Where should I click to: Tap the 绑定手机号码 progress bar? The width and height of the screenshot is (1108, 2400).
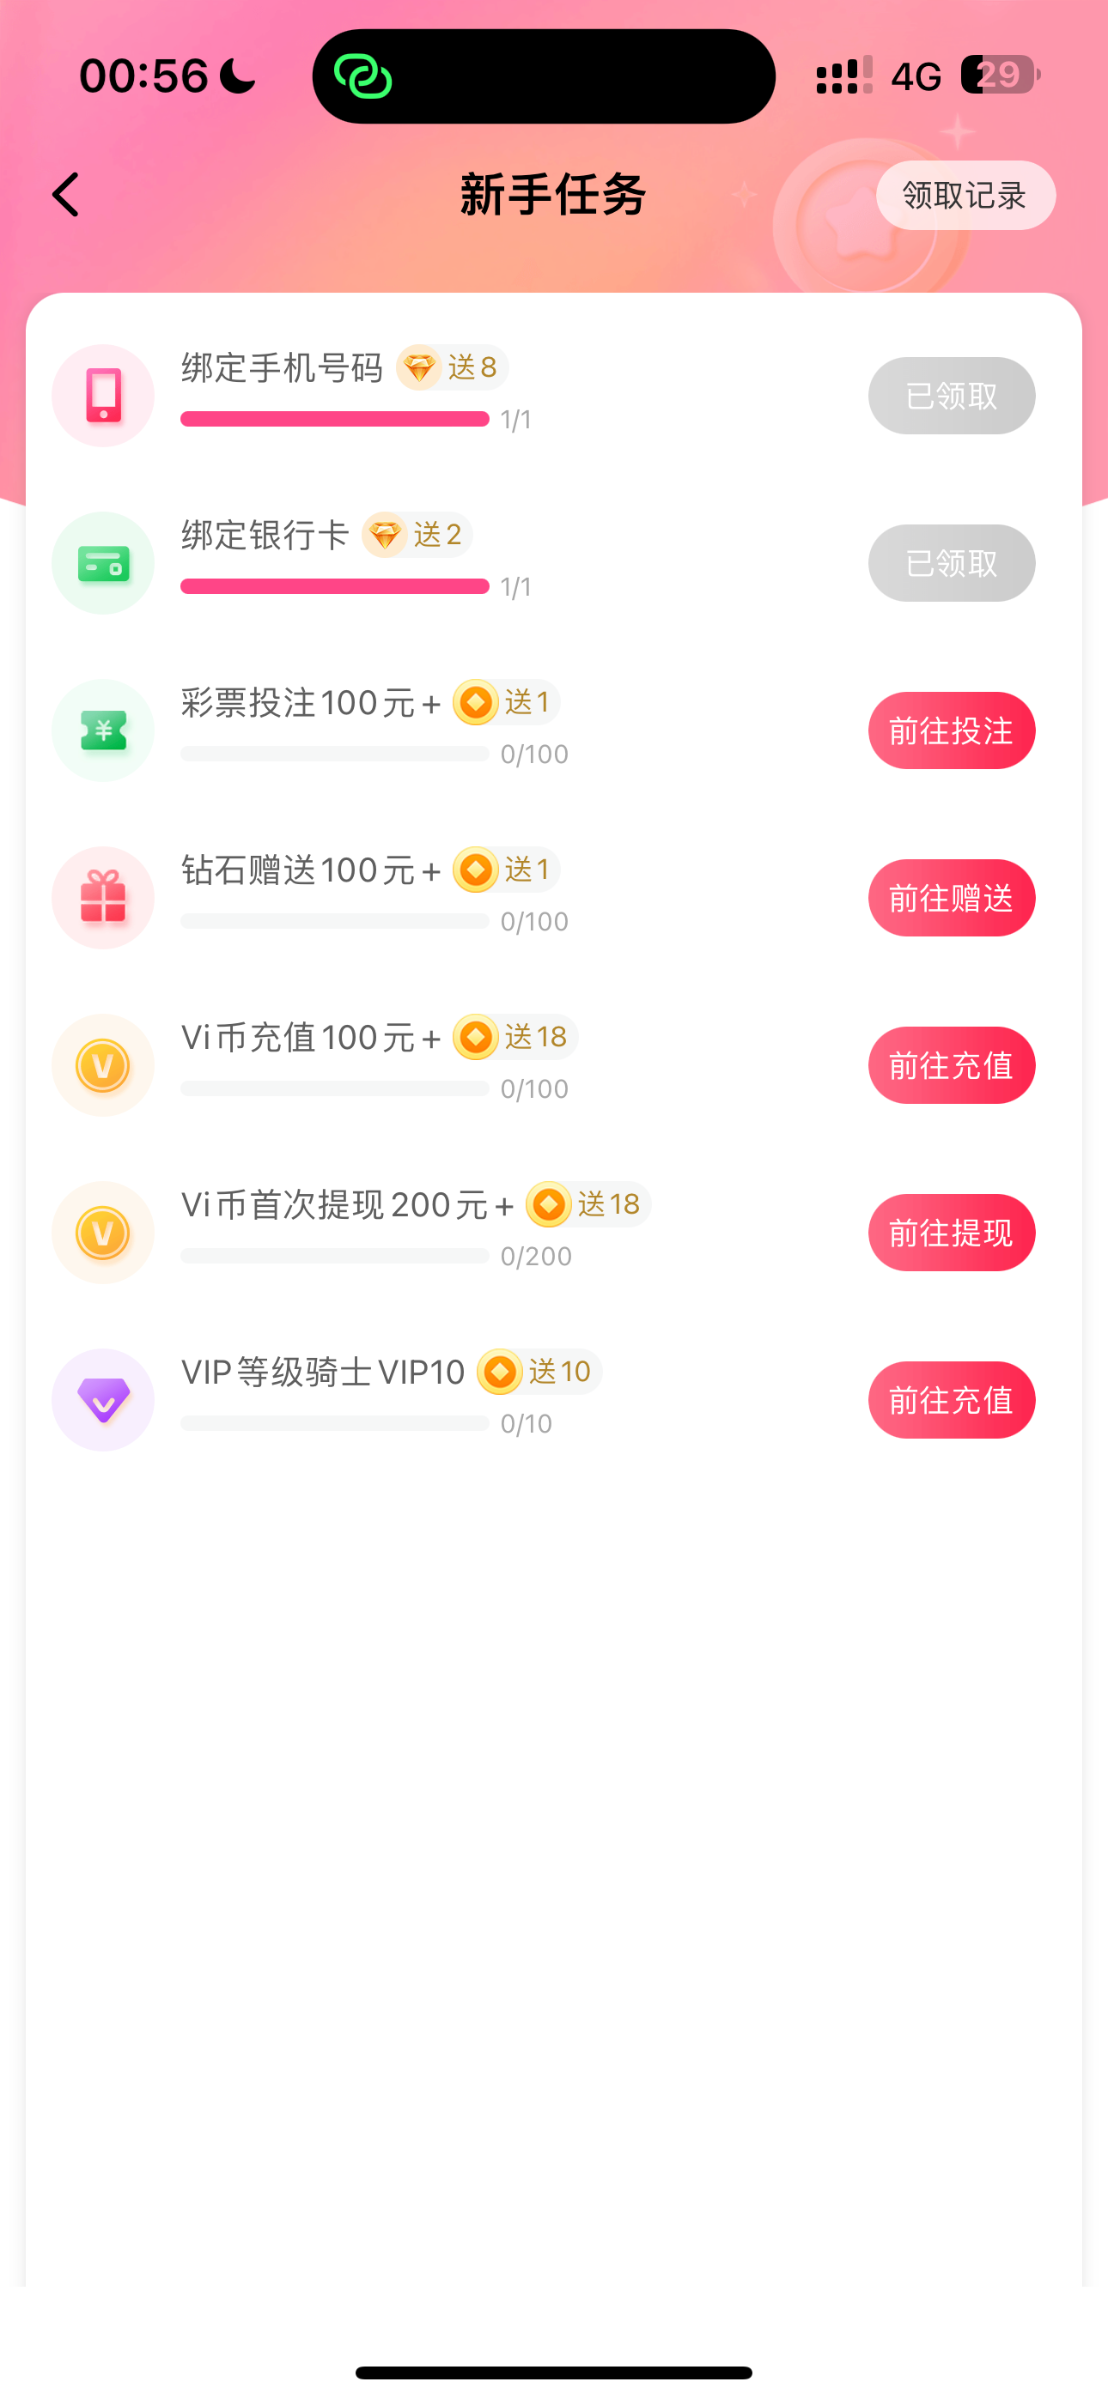click(335, 419)
